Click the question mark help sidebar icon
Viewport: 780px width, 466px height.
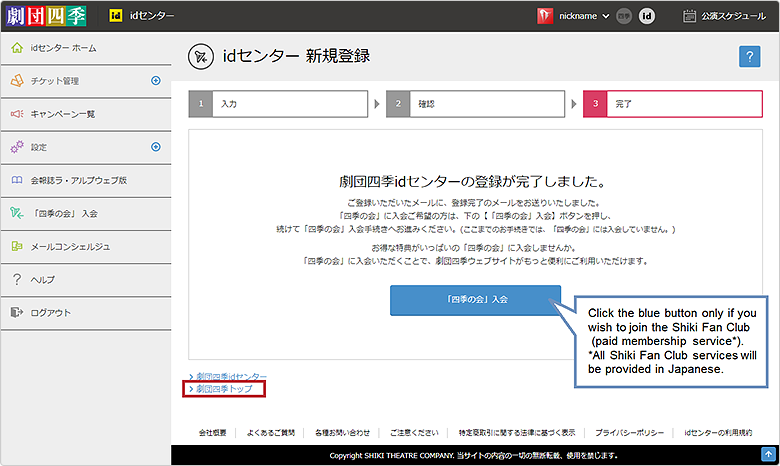point(17,279)
